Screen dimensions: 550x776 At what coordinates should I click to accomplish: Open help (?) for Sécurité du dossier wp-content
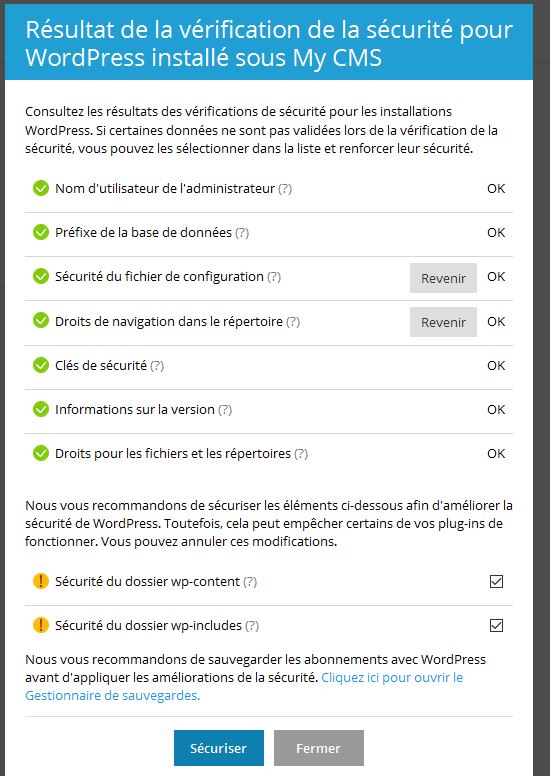point(250,582)
